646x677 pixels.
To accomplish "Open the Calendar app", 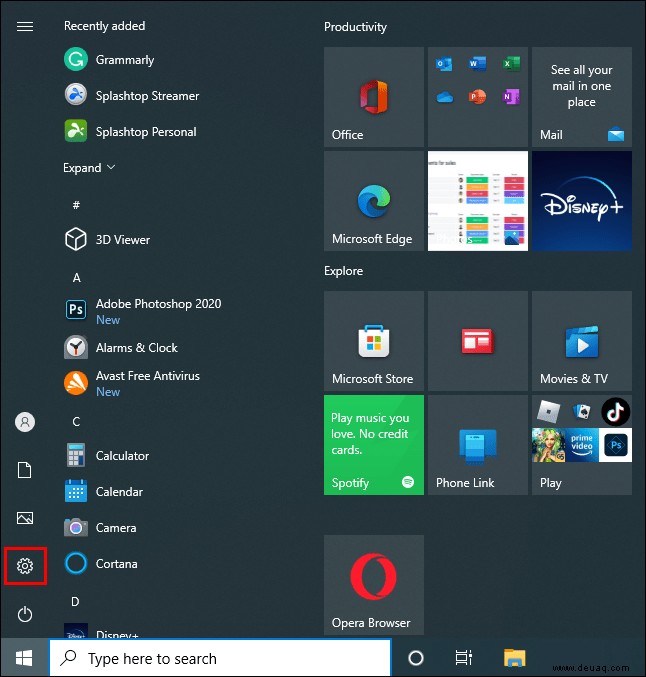I will [104, 491].
